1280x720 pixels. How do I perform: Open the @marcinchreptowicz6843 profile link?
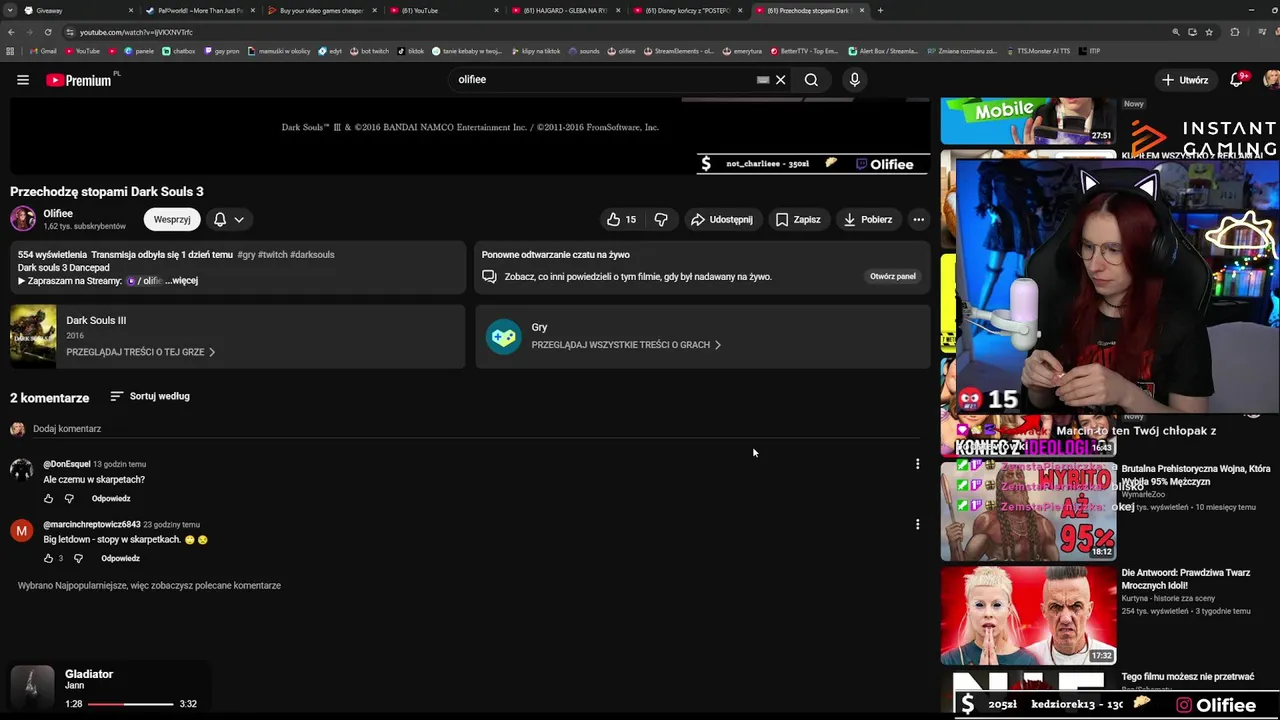click(x=92, y=524)
